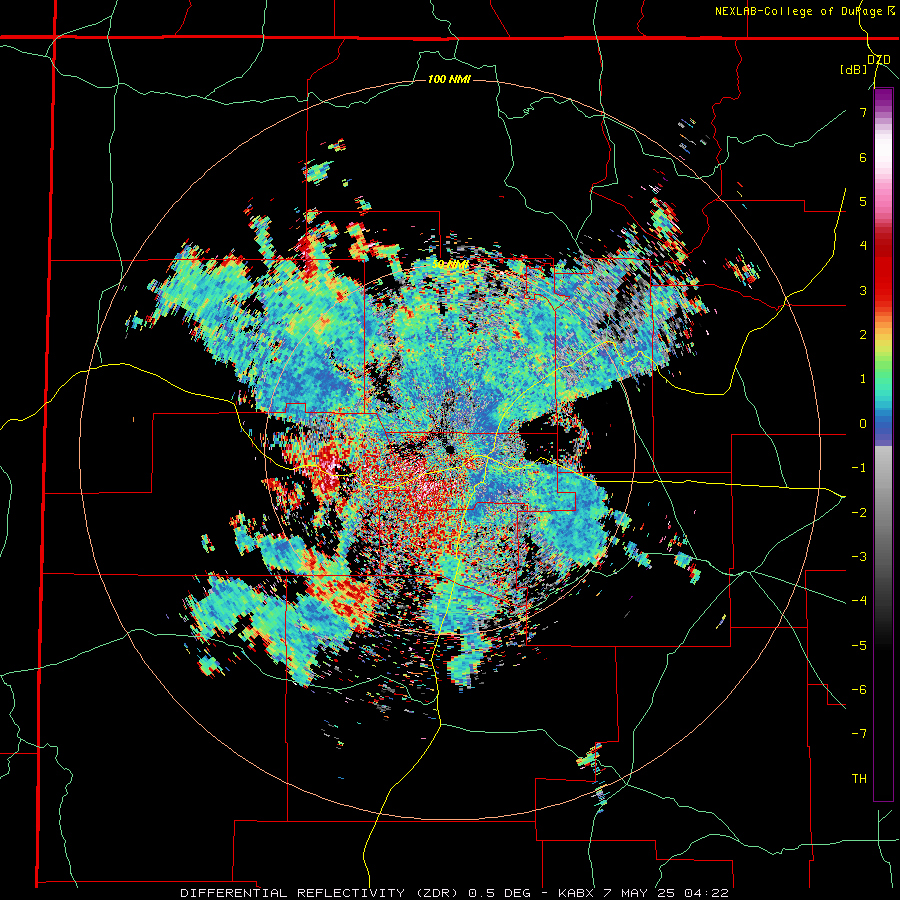
Task: Click the Differential Reflectivity caption at bottom
Action: tap(454, 893)
